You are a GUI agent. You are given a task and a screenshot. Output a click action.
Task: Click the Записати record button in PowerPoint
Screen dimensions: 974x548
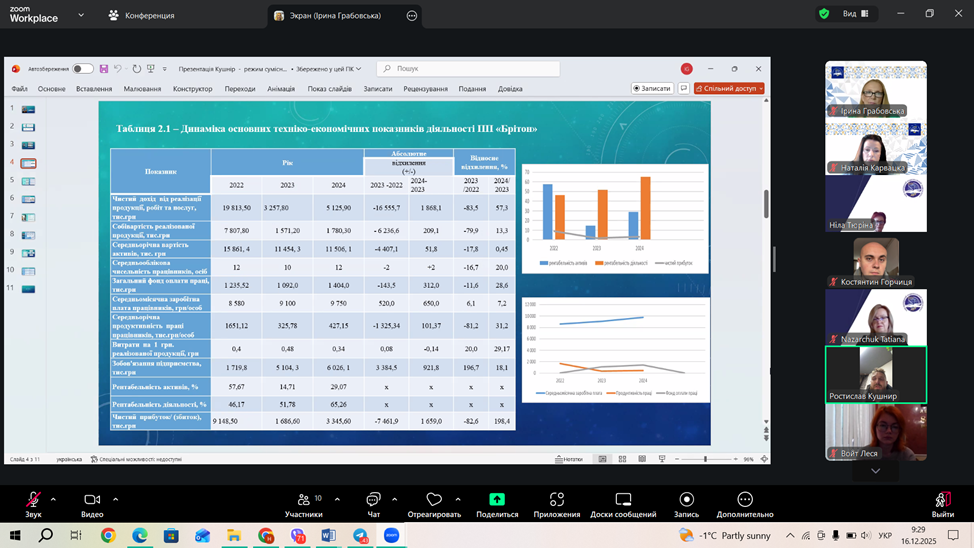tap(652, 88)
